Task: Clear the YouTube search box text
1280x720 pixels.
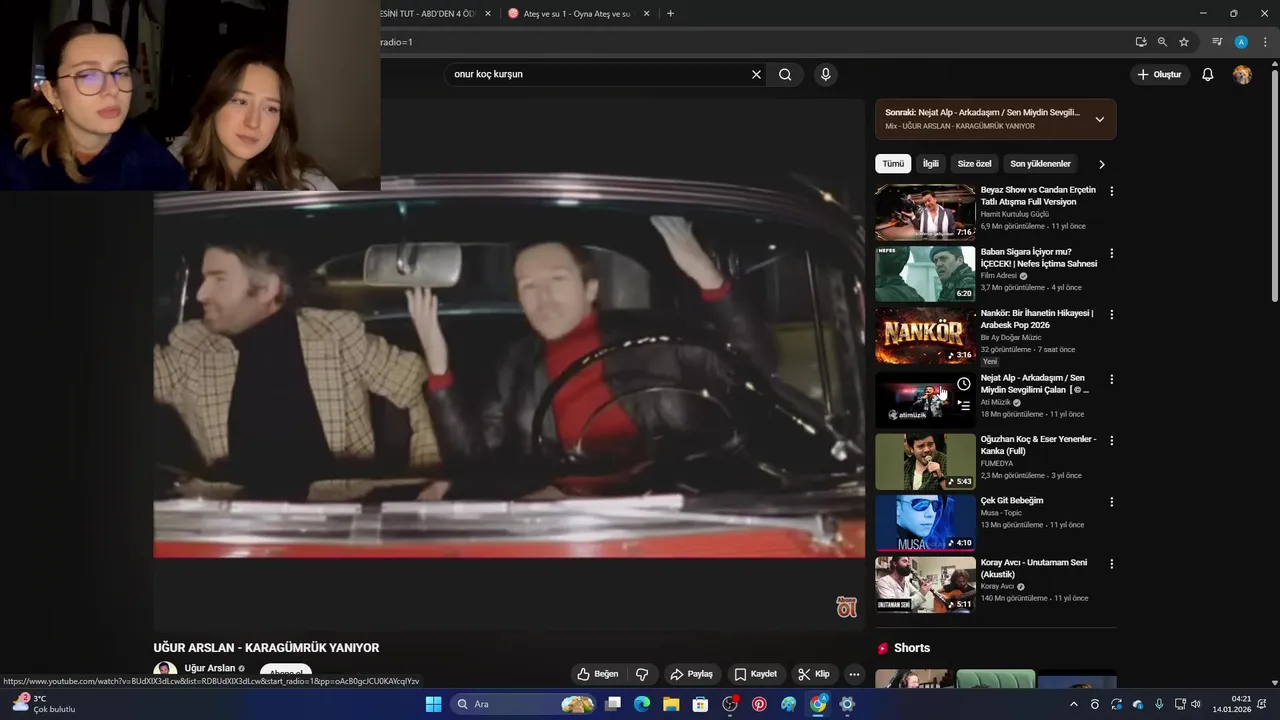Action: pyautogui.click(x=756, y=74)
